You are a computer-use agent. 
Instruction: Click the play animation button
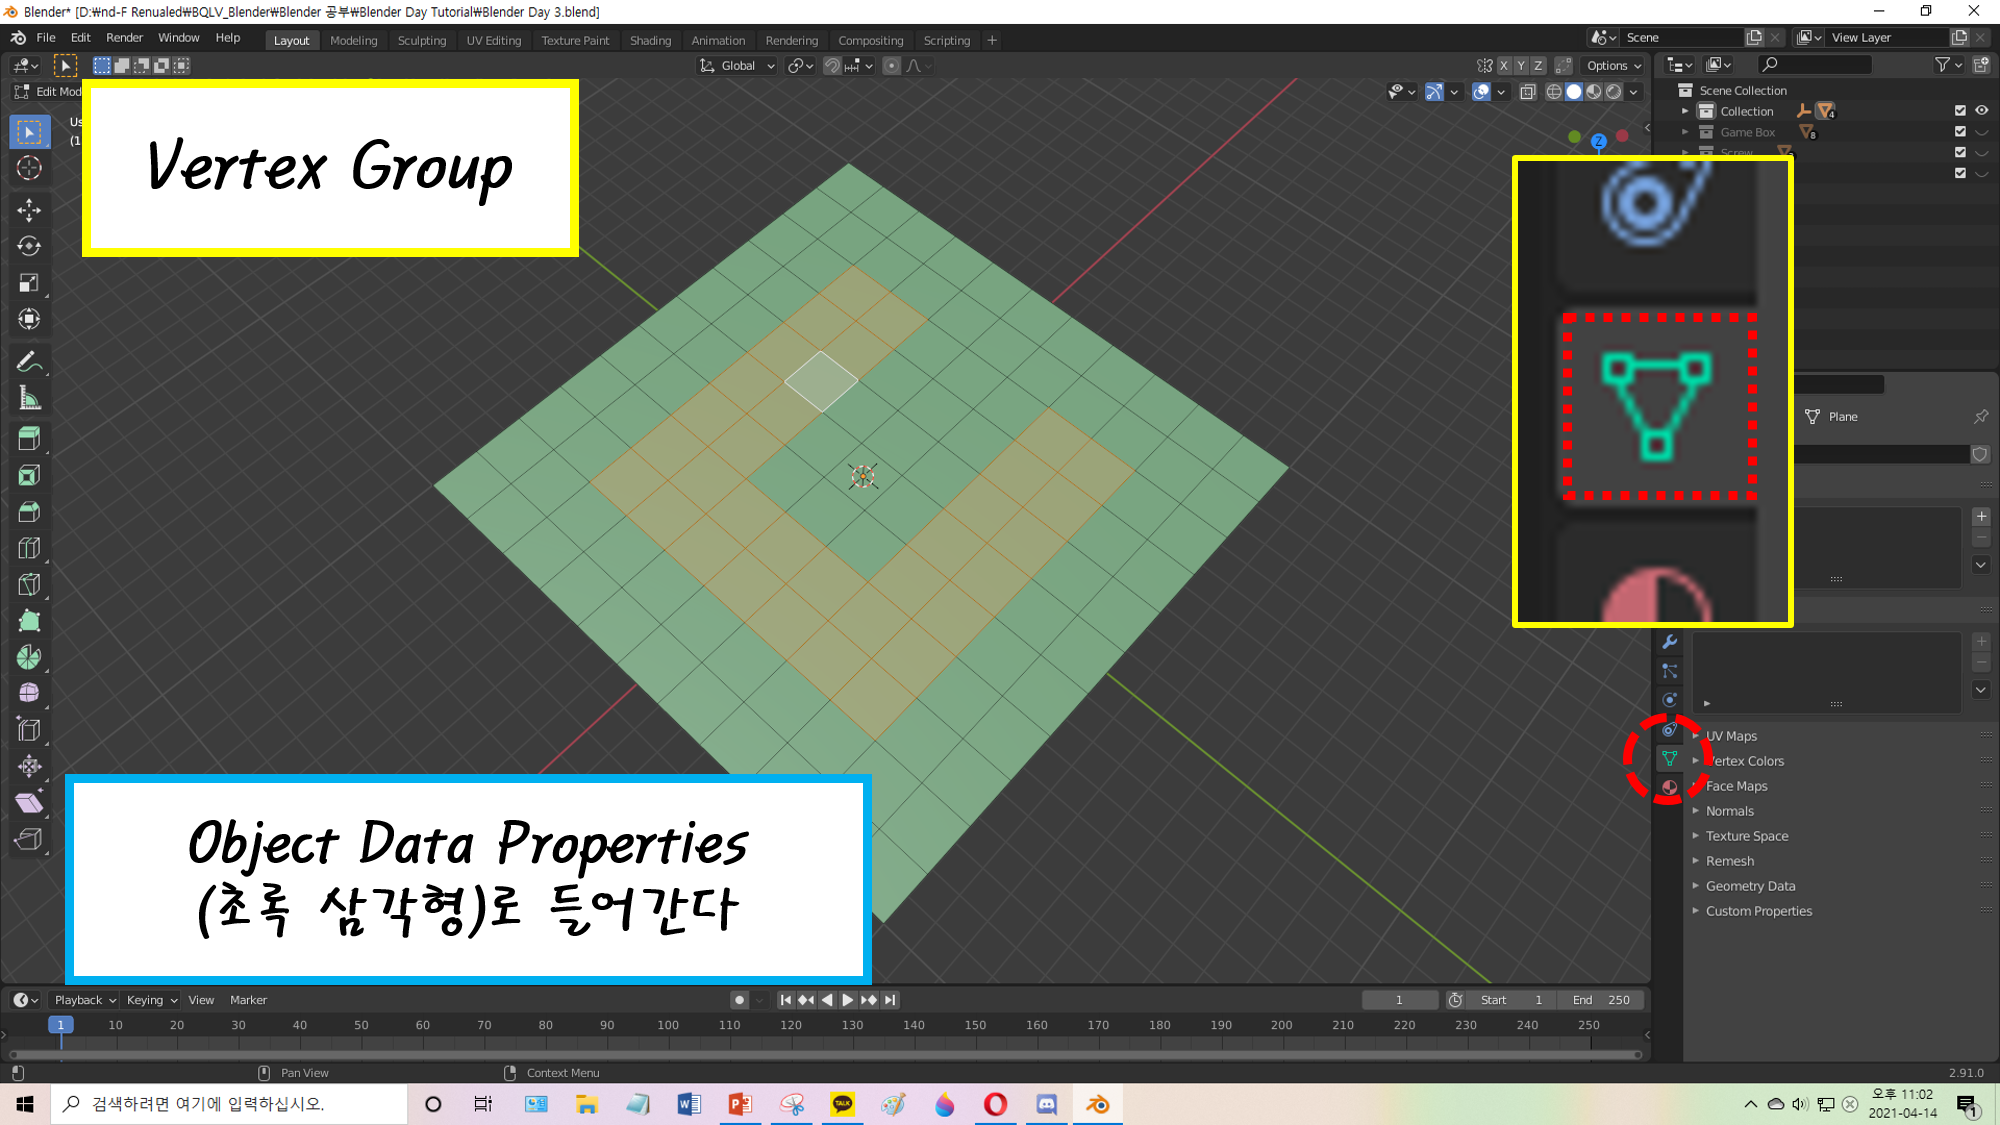pyautogui.click(x=848, y=1000)
